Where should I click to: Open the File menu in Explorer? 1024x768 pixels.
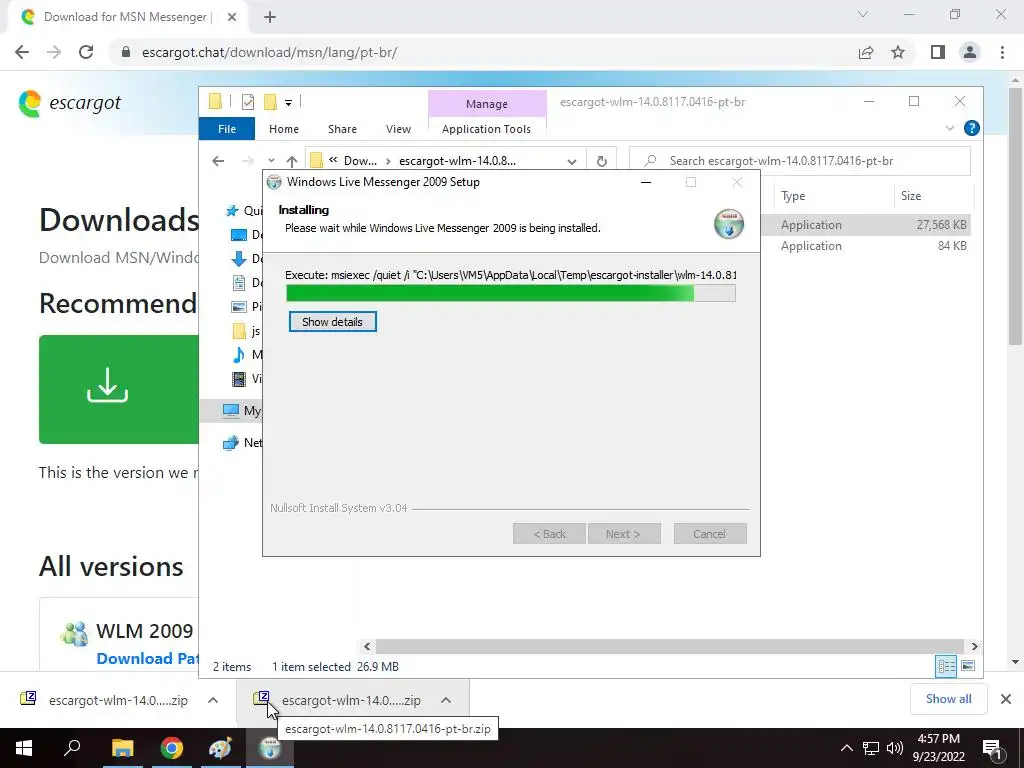[x=227, y=129]
